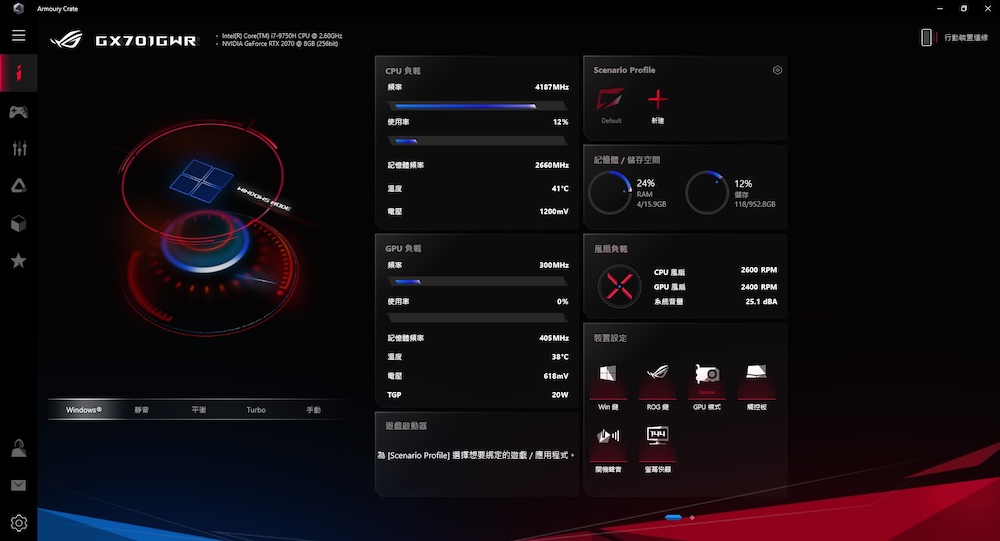The width and height of the screenshot is (1000, 541).
Task: Select the Windows® mode tab
Action: tap(84, 410)
